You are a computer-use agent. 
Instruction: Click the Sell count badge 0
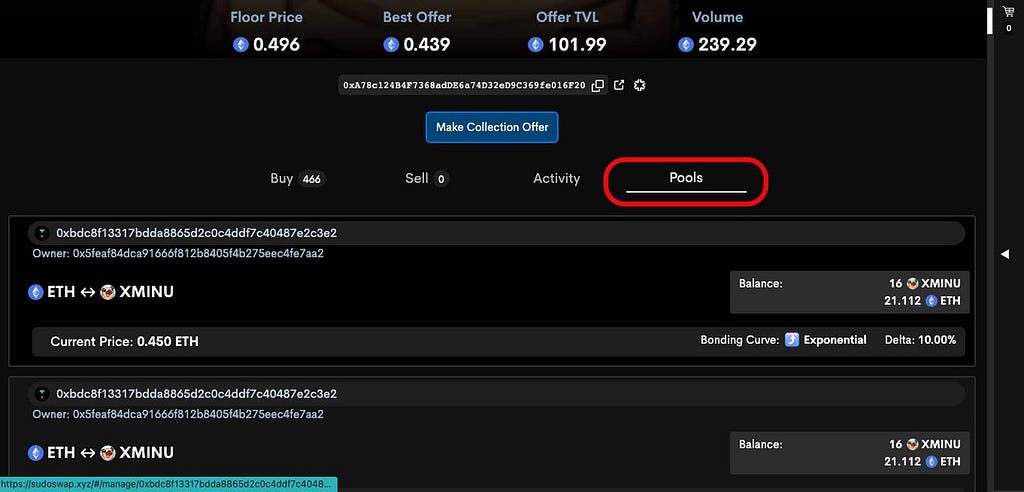(441, 179)
